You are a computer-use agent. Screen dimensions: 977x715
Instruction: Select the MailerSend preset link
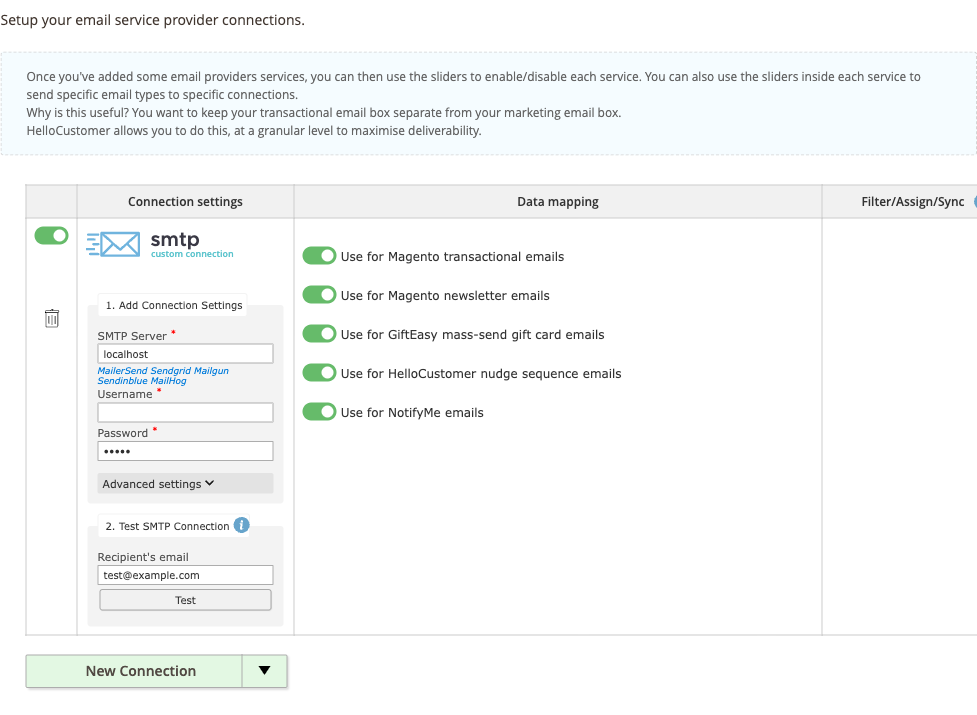[122, 371]
